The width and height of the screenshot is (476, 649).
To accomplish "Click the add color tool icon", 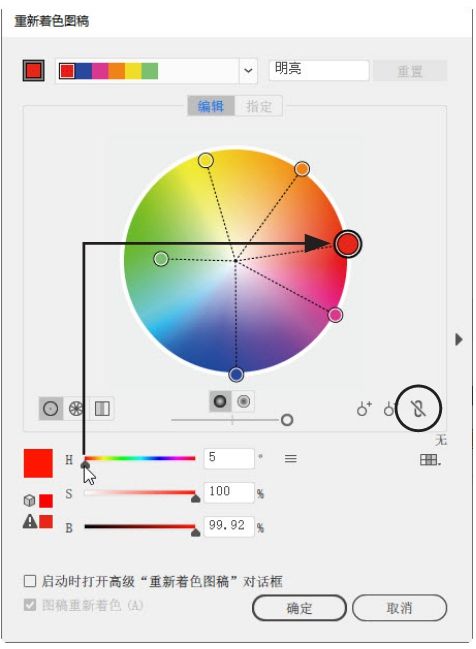I will coord(364,409).
